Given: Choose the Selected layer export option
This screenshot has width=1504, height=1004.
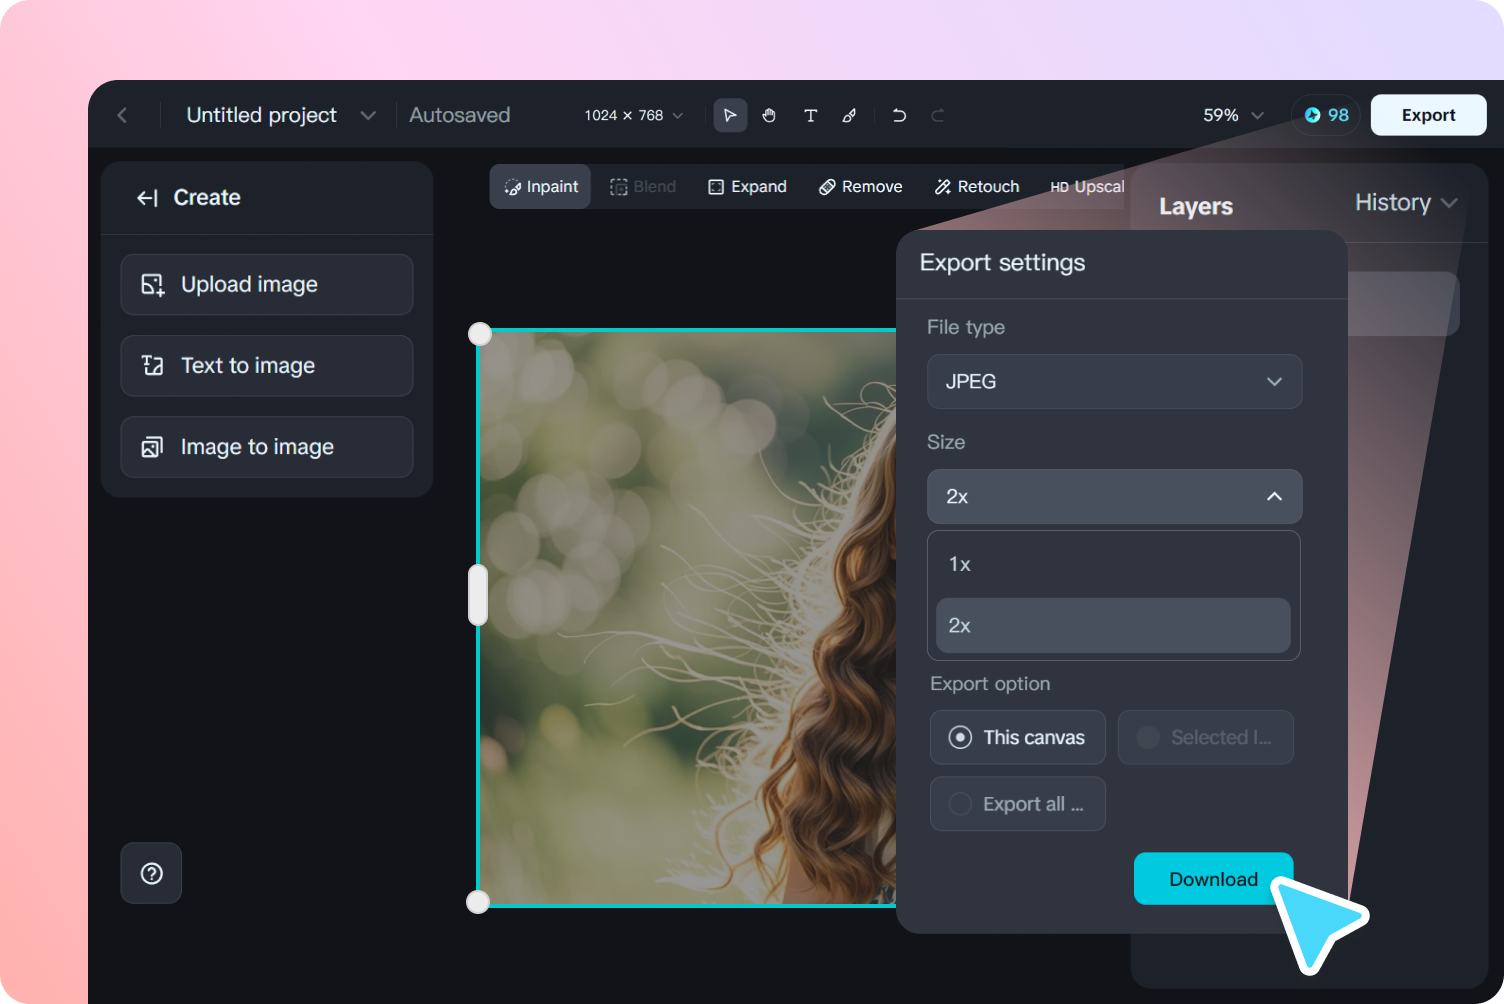Looking at the screenshot, I should tap(1205, 737).
